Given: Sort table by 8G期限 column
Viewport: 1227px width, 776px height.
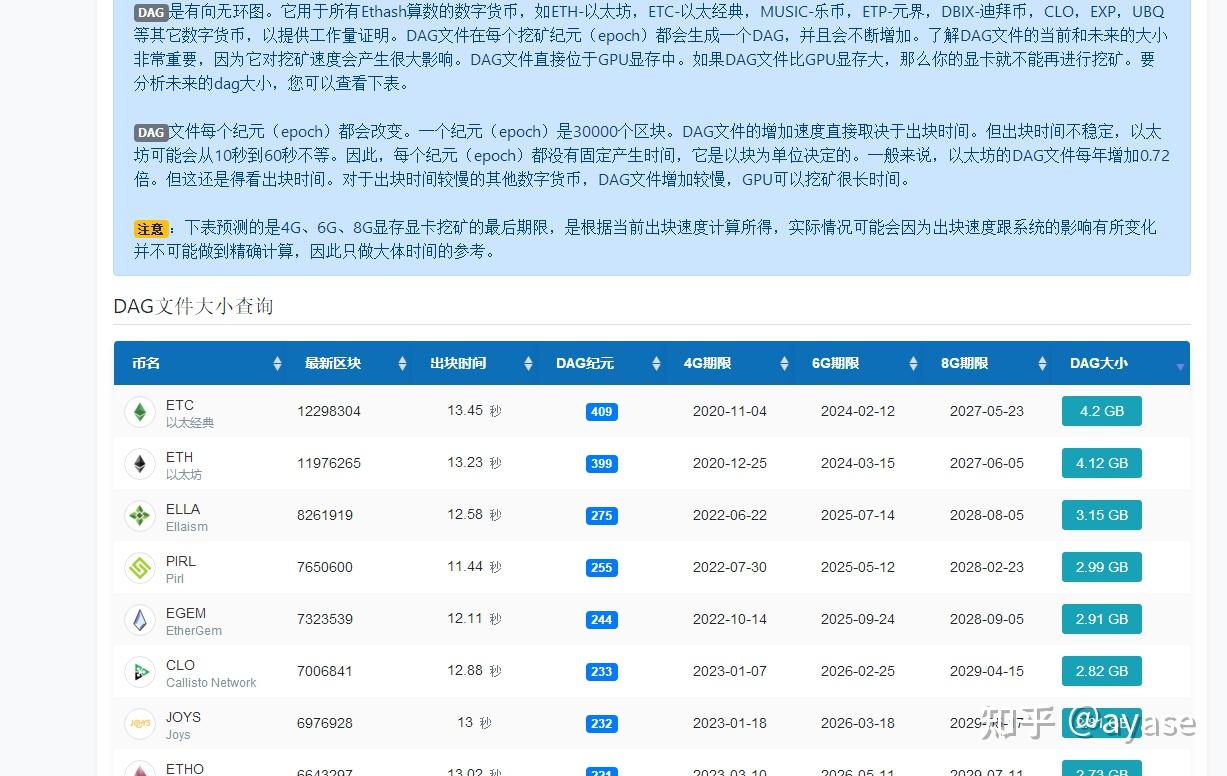Looking at the screenshot, I should click(987, 363).
